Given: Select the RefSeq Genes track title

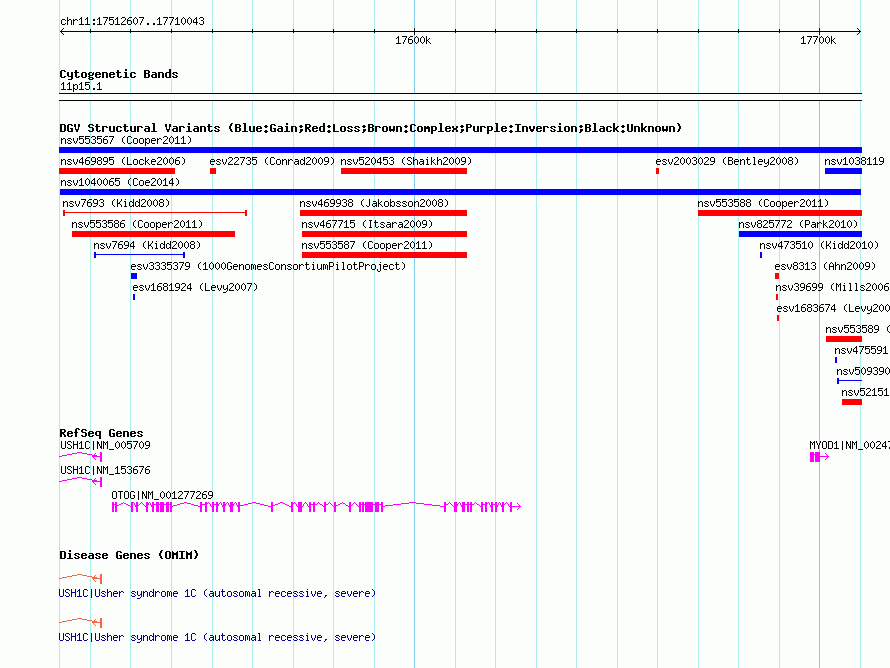Looking at the screenshot, I should point(101,433).
